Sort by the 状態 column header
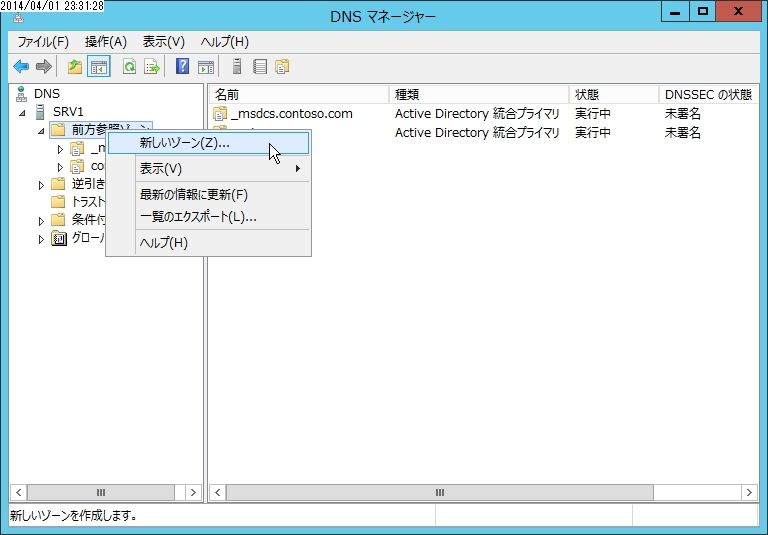Viewport: 768px width, 535px height. click(614, 94)
